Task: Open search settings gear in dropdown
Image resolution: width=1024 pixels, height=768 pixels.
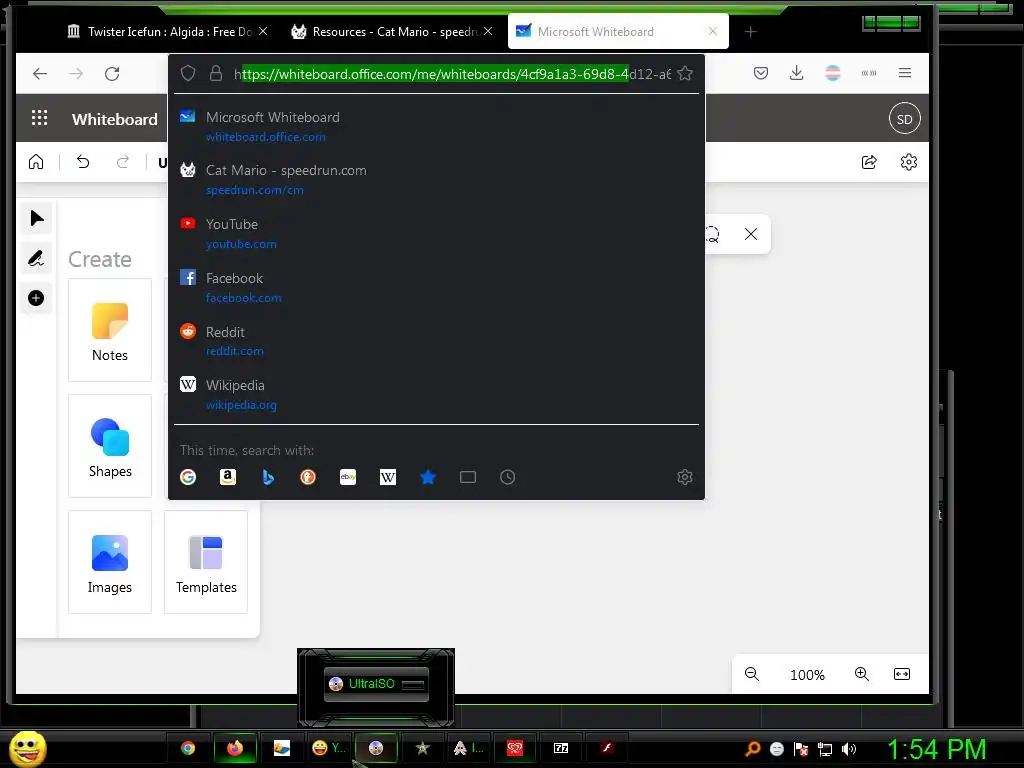Action: [x=684, y=477]
